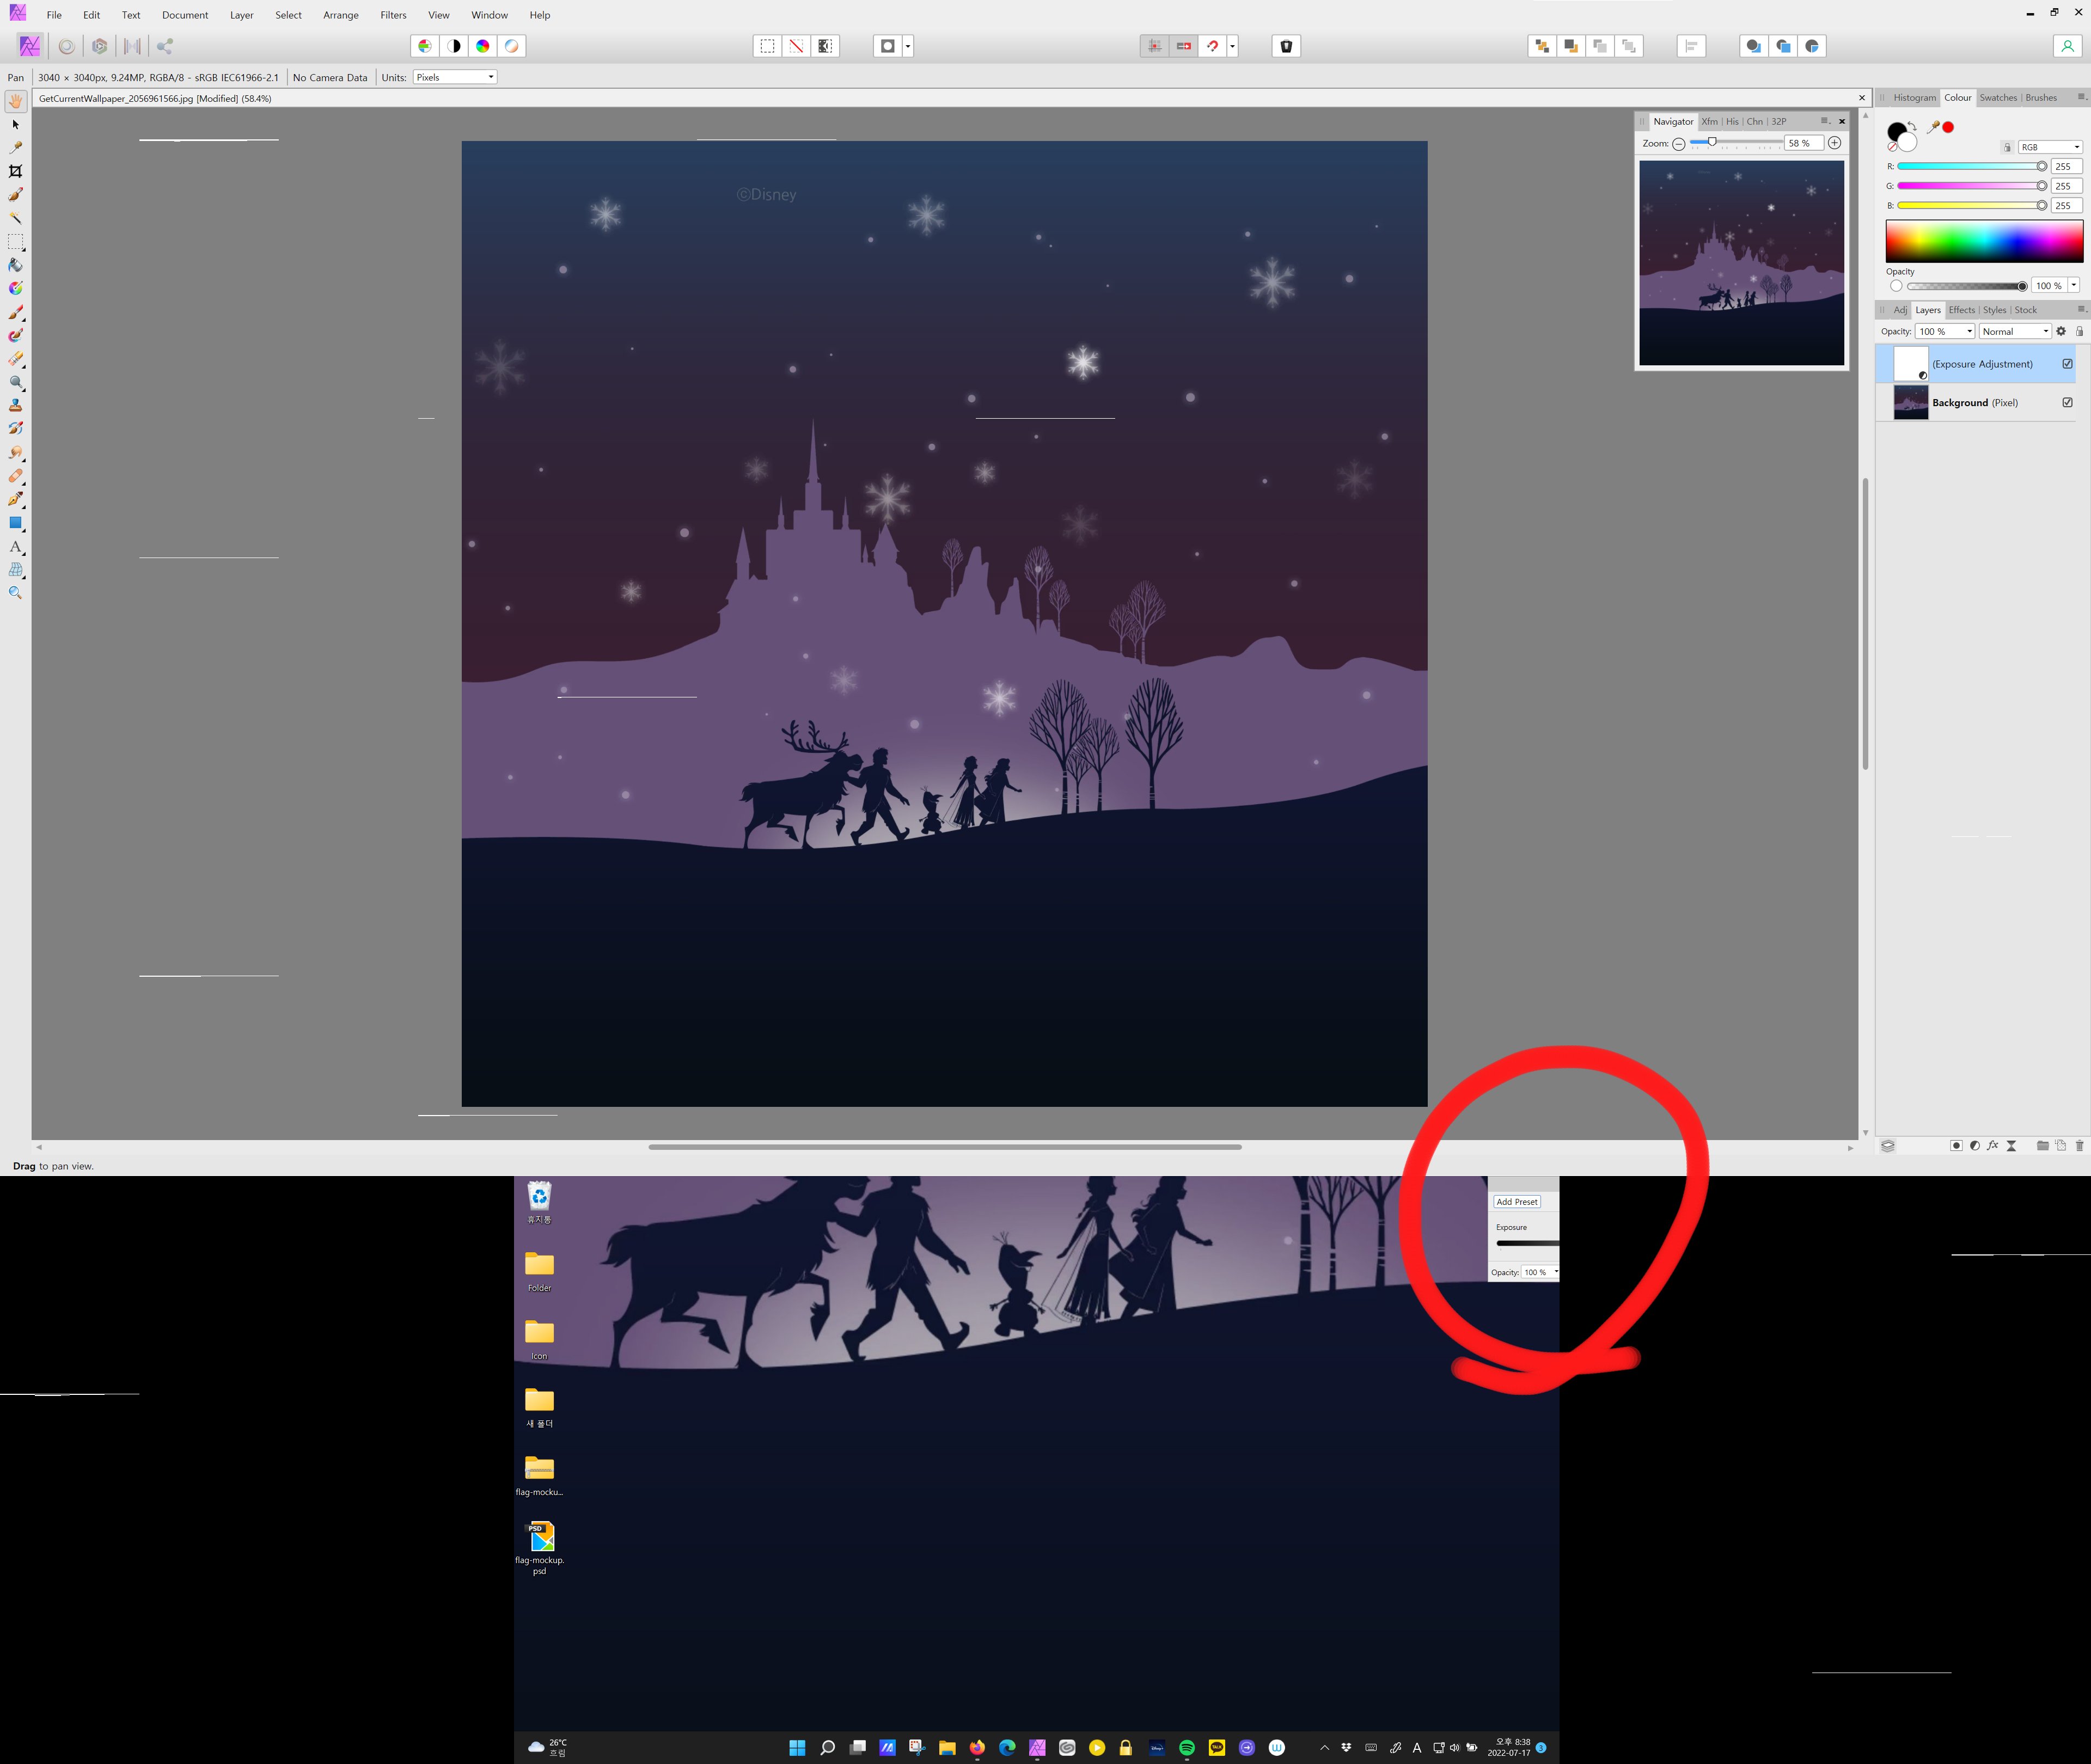Toggle the layer lock icon
Image resolution: width=2091 pixels, height=1764 pixels.
pyautogui.click(x=2079, y=331)
